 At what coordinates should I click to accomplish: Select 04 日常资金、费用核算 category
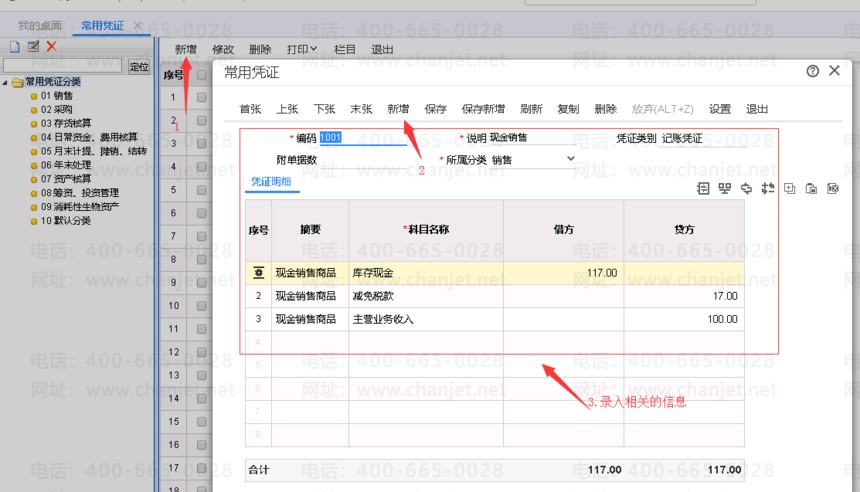92,138
